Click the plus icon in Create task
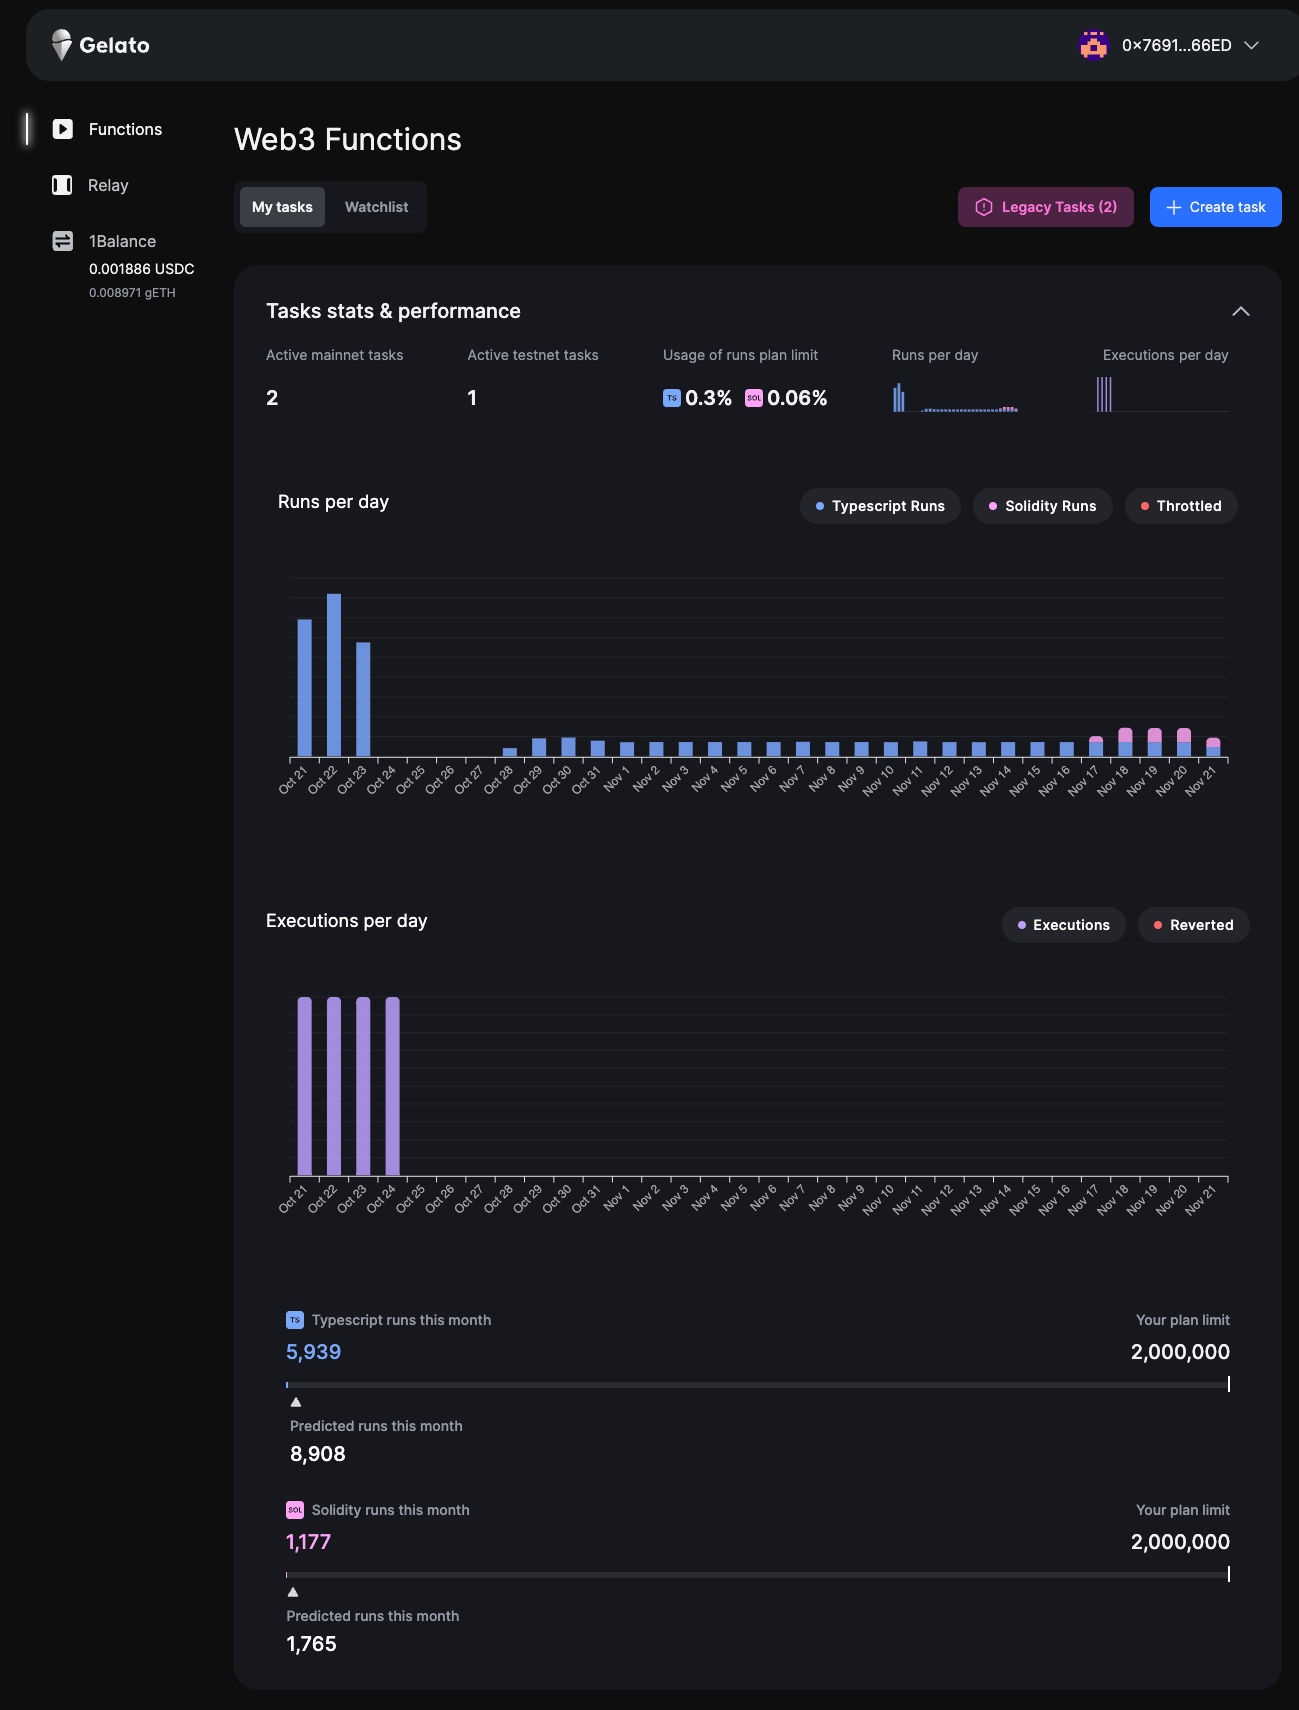Viewport: 1299px width, 1710px height. (x=1174, y=207)
